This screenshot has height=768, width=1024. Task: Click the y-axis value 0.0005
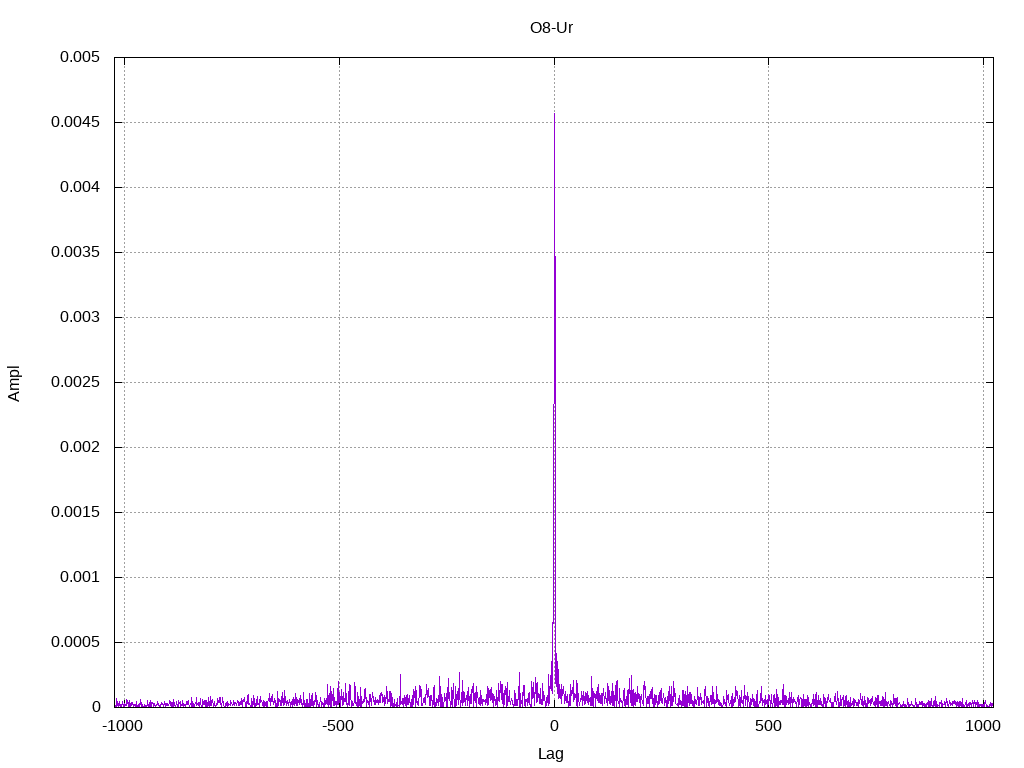click(75, 642)
